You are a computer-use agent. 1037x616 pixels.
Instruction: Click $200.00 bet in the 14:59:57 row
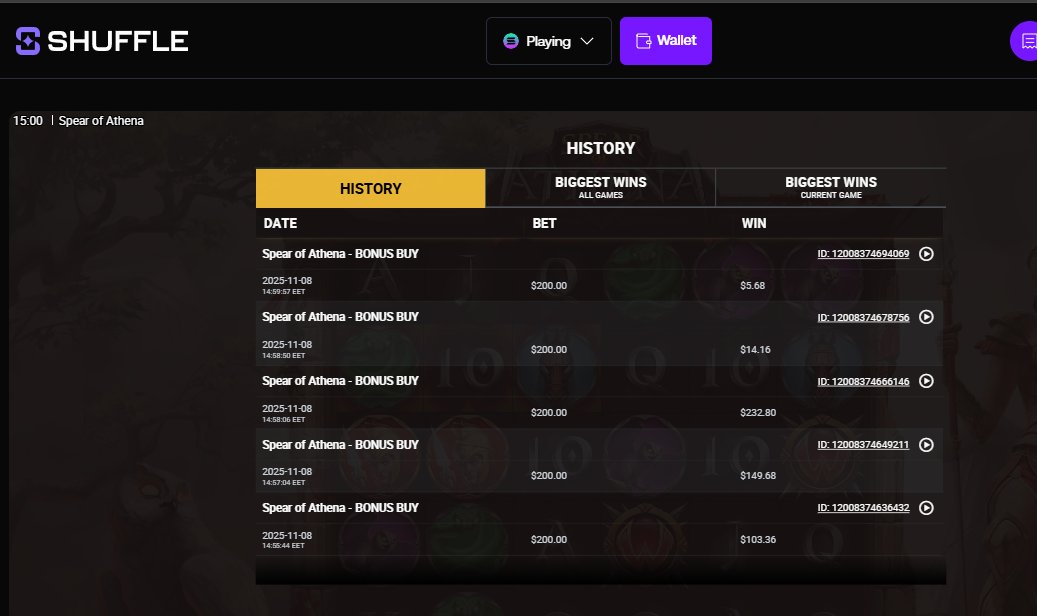coord(549,286)
